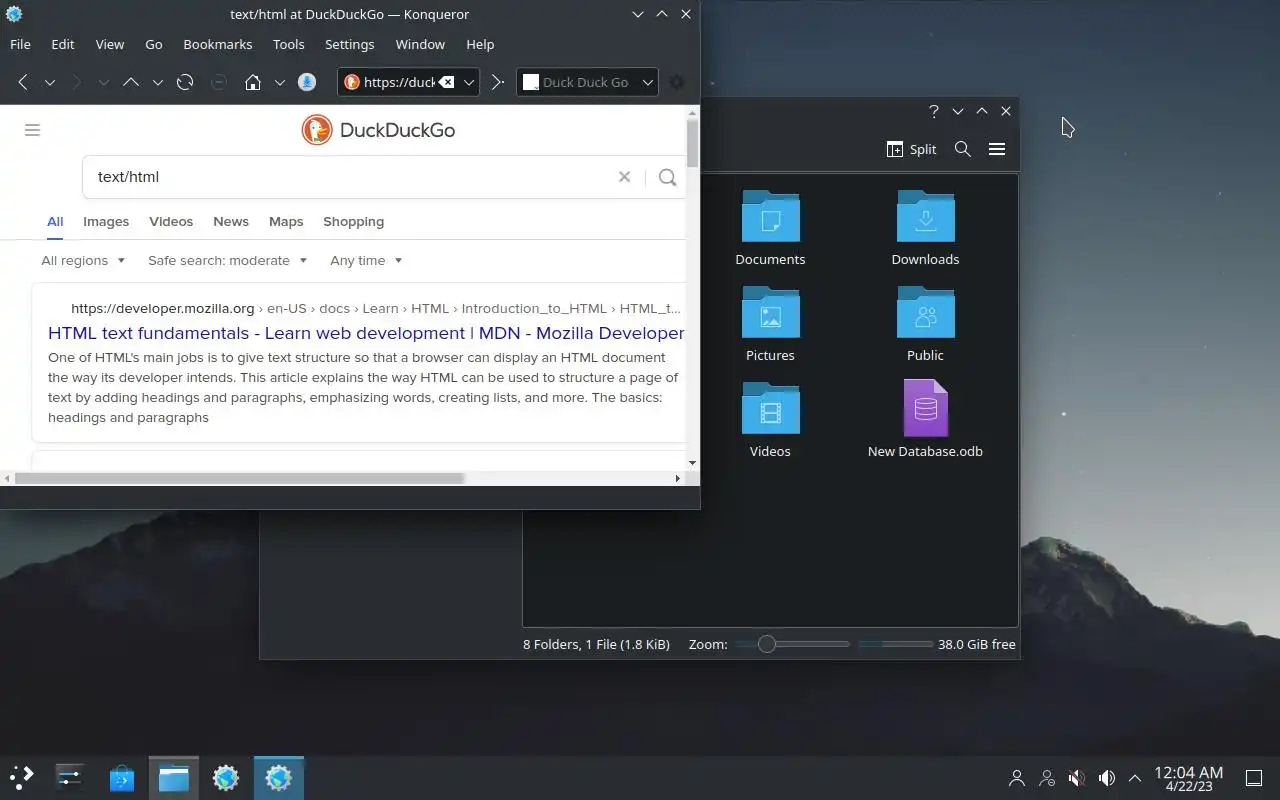This screenshot has height=800, width=1280.
Task: Expand the Any time filter
Action: pos(366,260)
